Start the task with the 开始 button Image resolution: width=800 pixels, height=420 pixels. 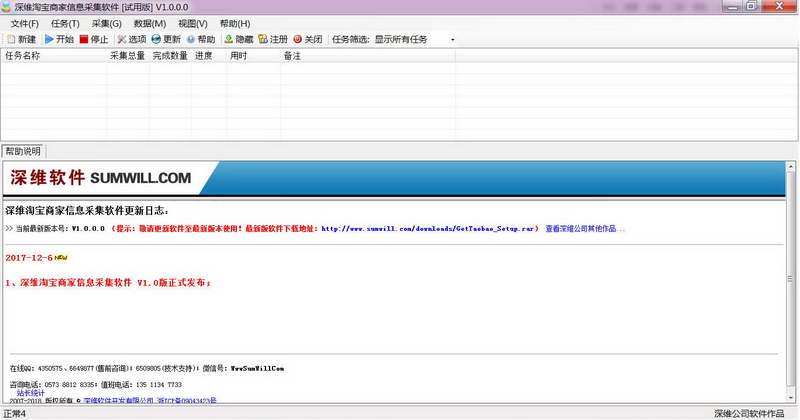point(59,39)
